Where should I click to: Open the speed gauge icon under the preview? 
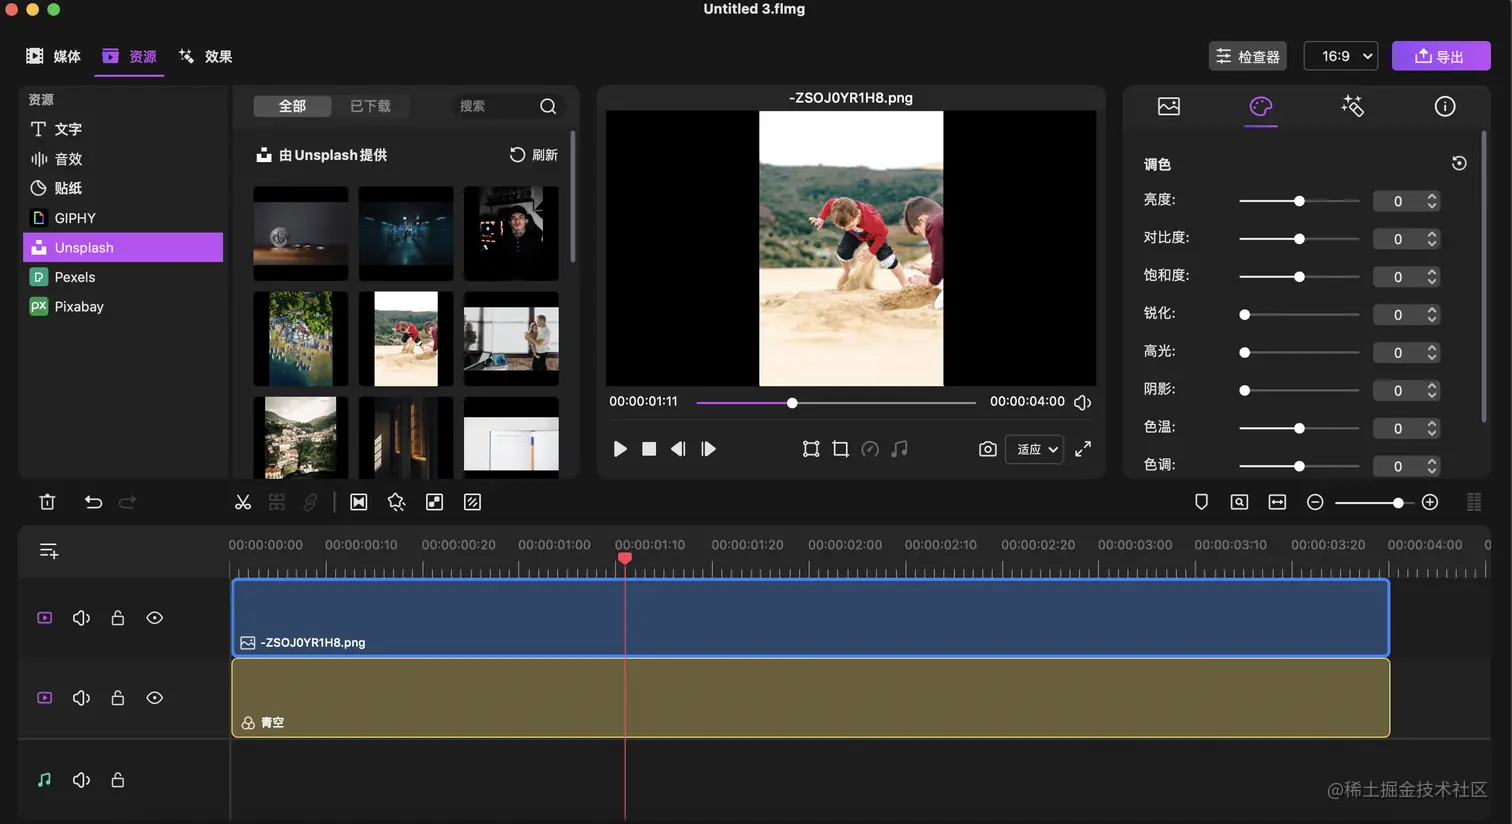point(870,449)
